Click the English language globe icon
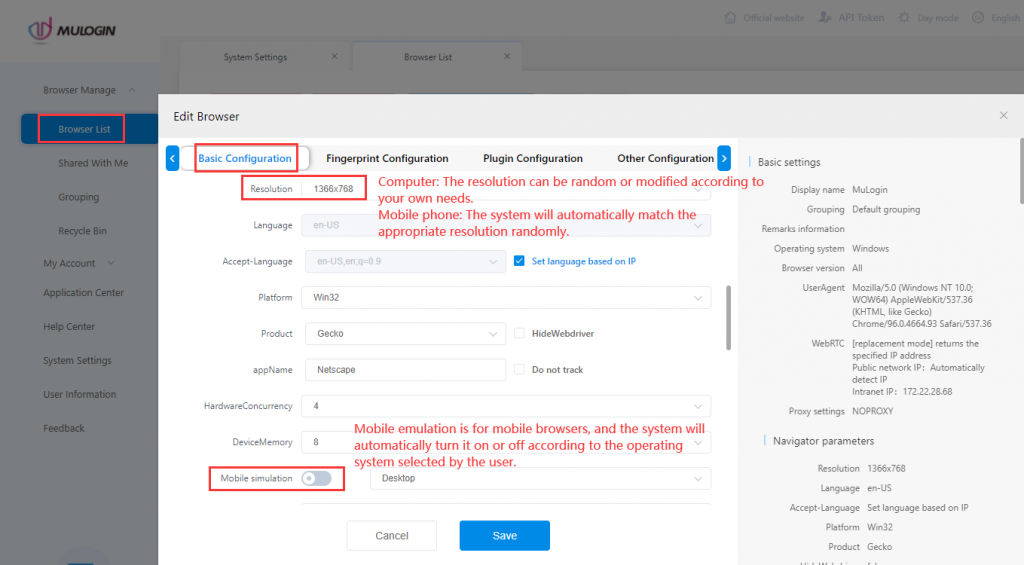 click(x=978, y=18)
